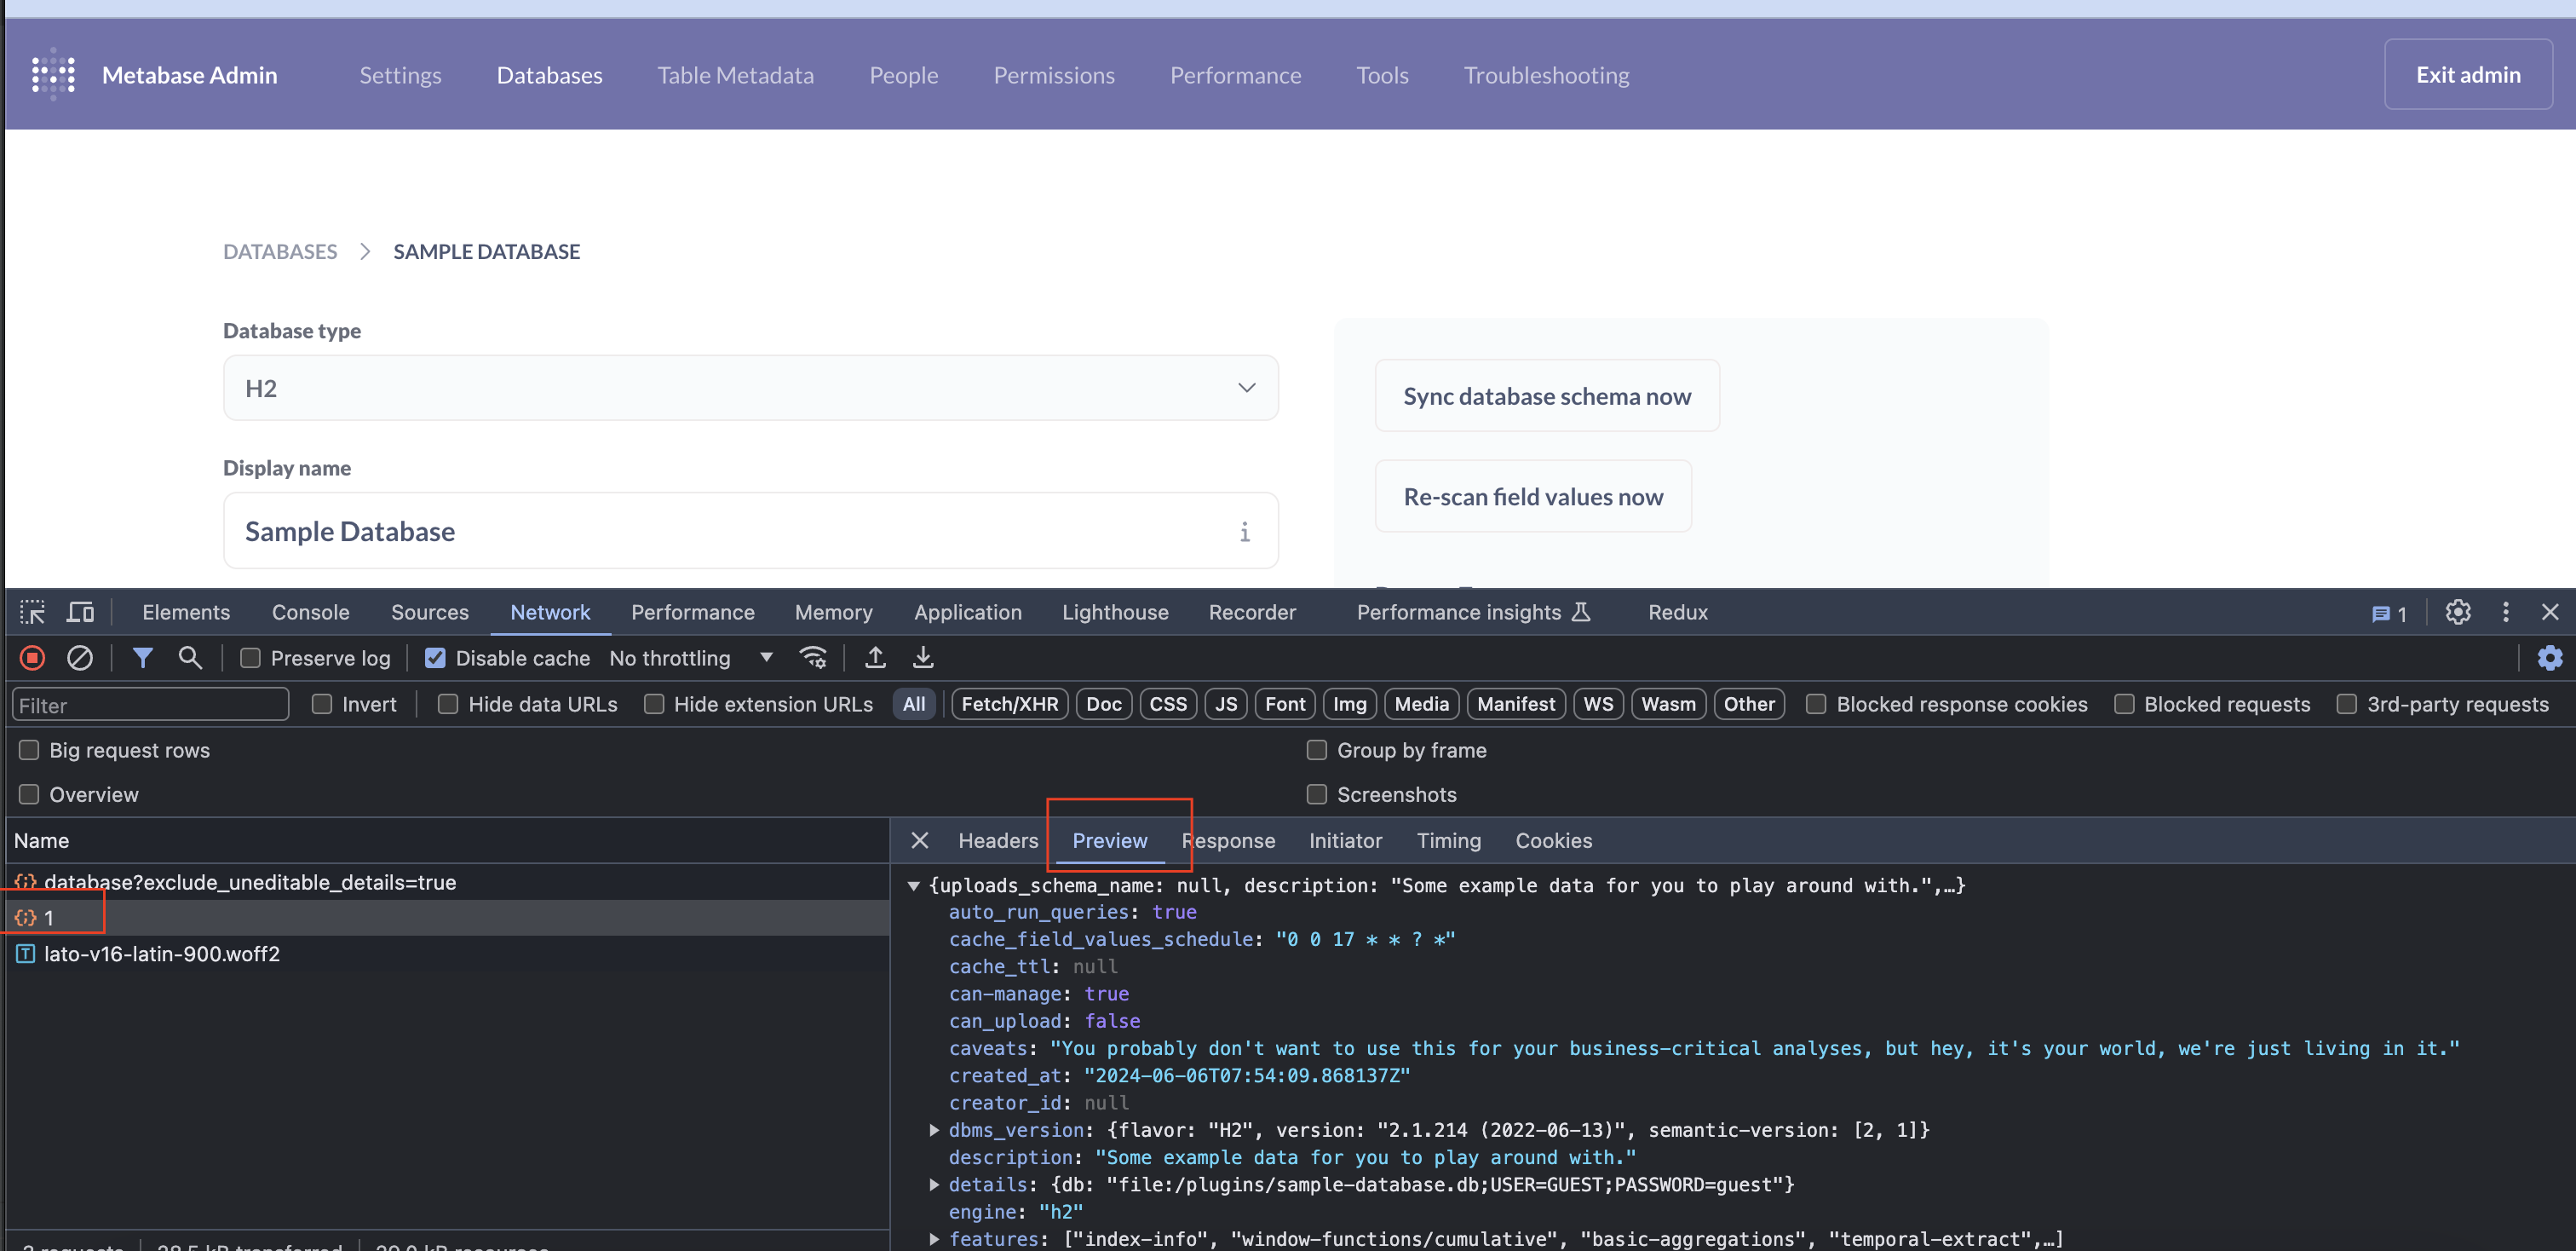Screen dimensions: 2576x1251
Task: Select the inspect element picker icon
Action: coord(33,613)
